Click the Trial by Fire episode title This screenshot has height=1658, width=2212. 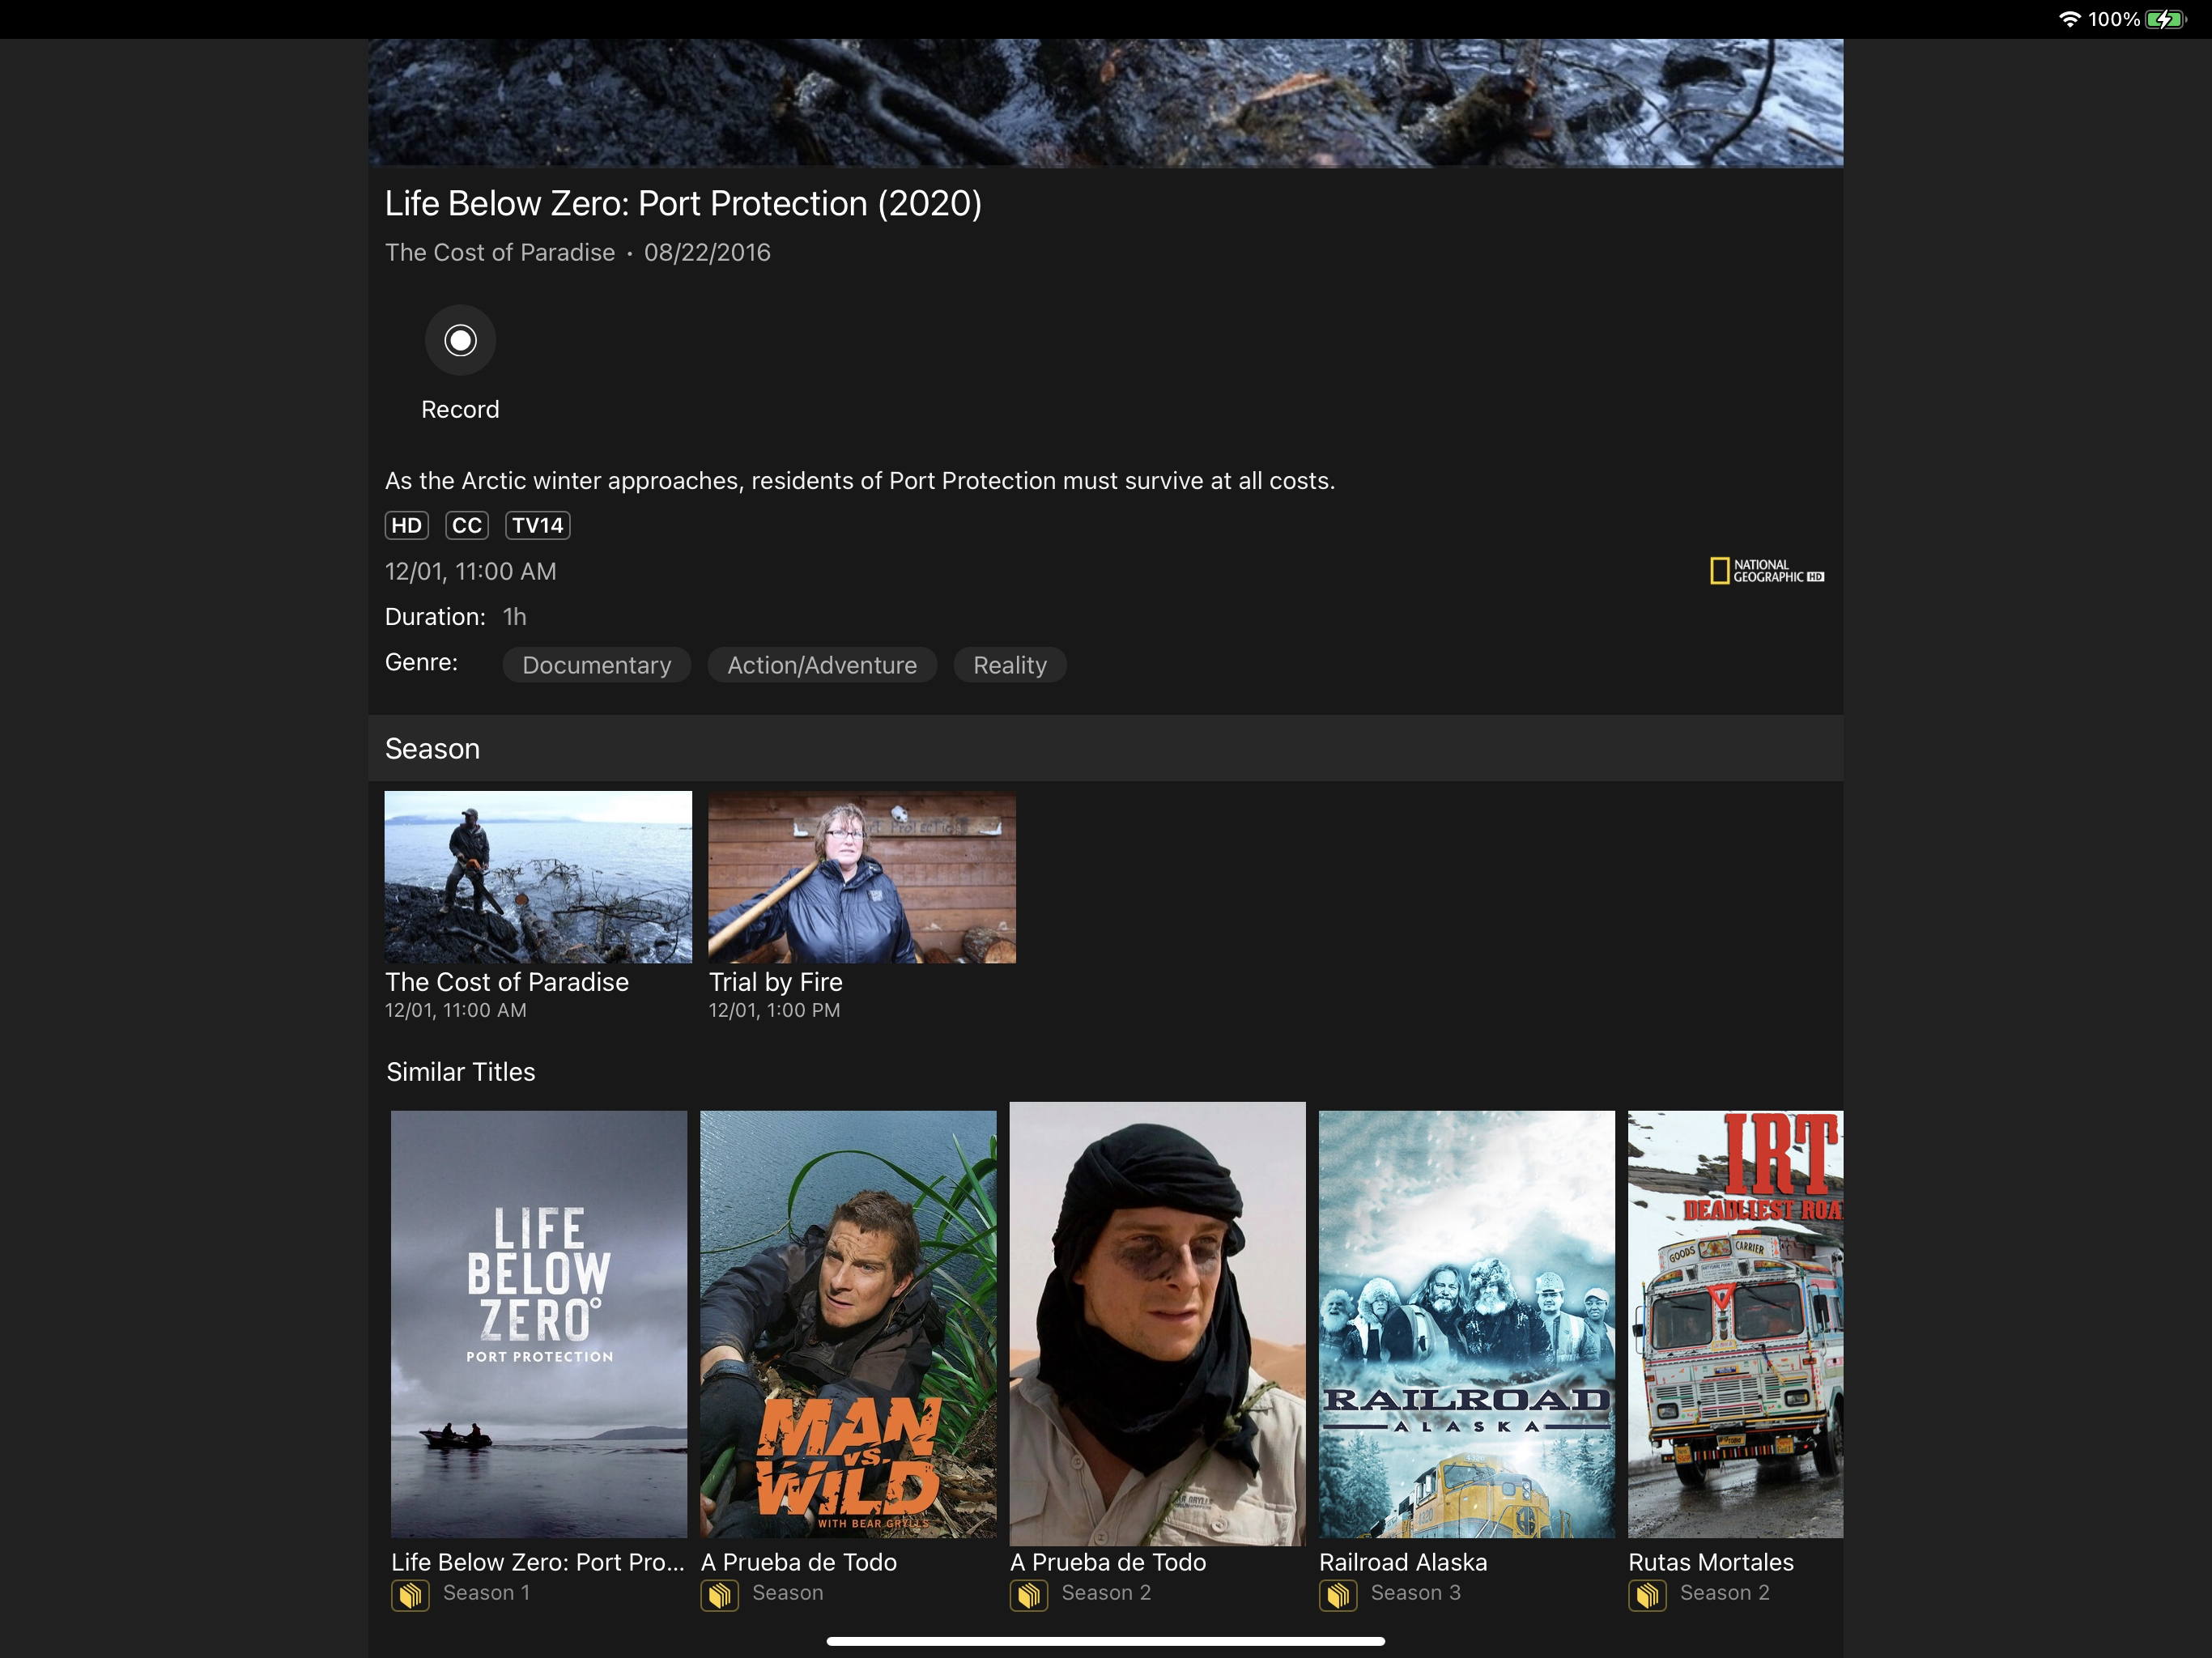pyautogui.click(x=776, y=982)
